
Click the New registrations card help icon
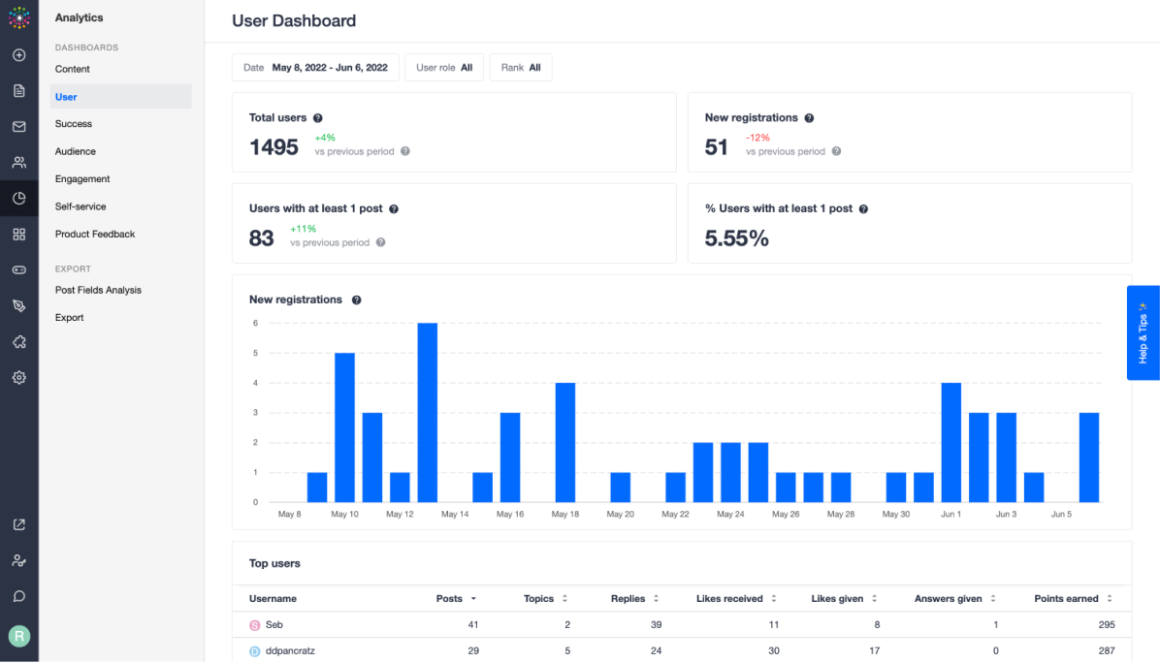[809, 118]
